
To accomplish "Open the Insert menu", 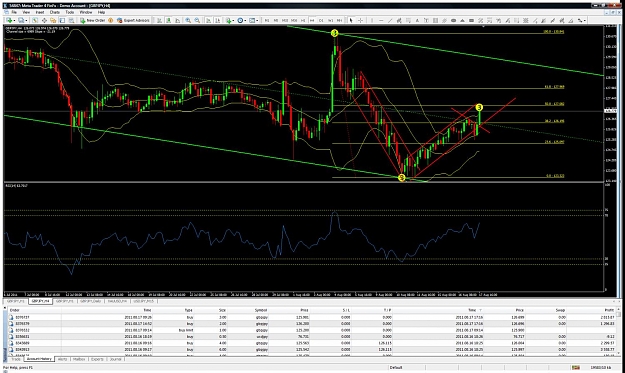I will 40,12.
